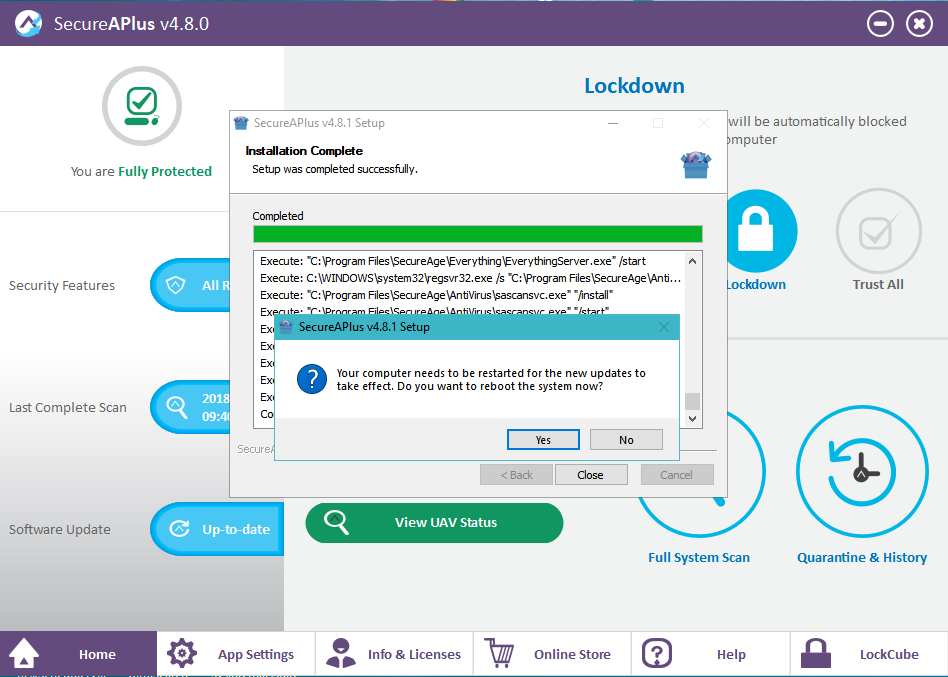
Task: Click the Lockdown mode label under the padlock
Action: pos(756,285)
